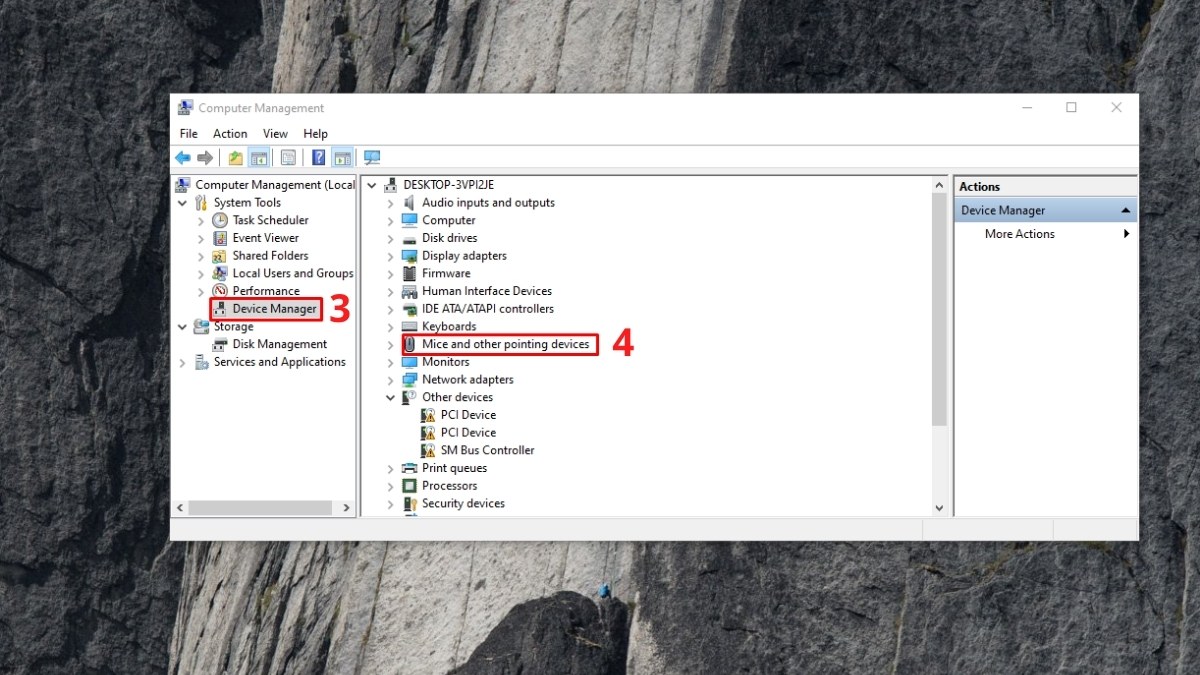Open the File menu

pos(189,134)
